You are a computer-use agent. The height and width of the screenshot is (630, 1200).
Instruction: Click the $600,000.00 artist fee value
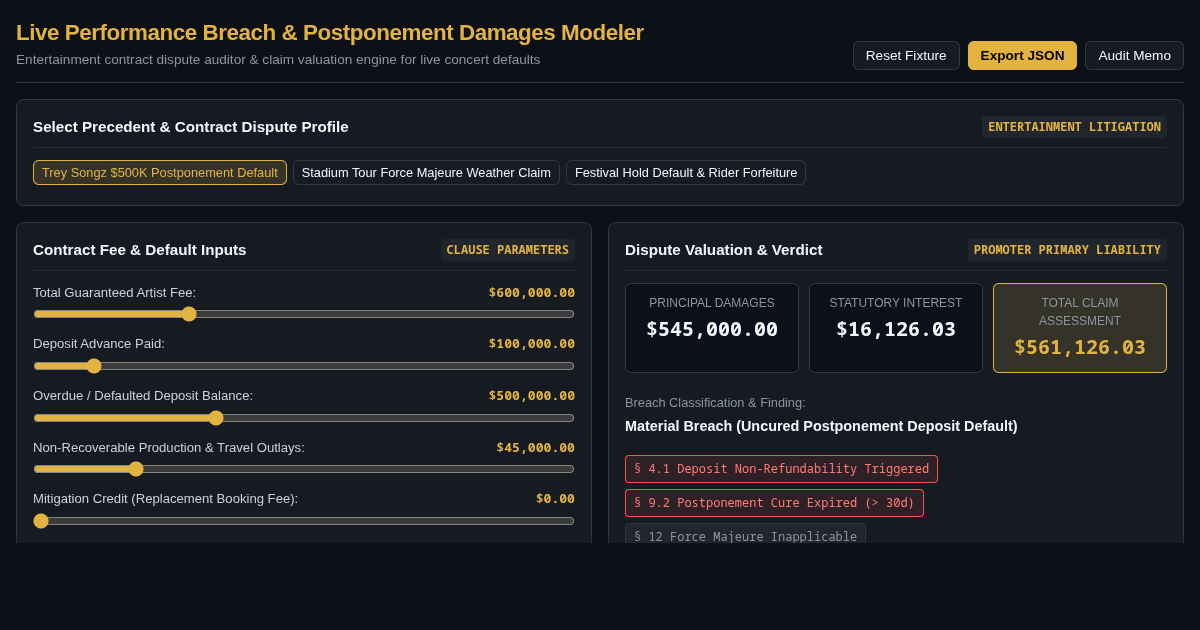pos(531,293)
